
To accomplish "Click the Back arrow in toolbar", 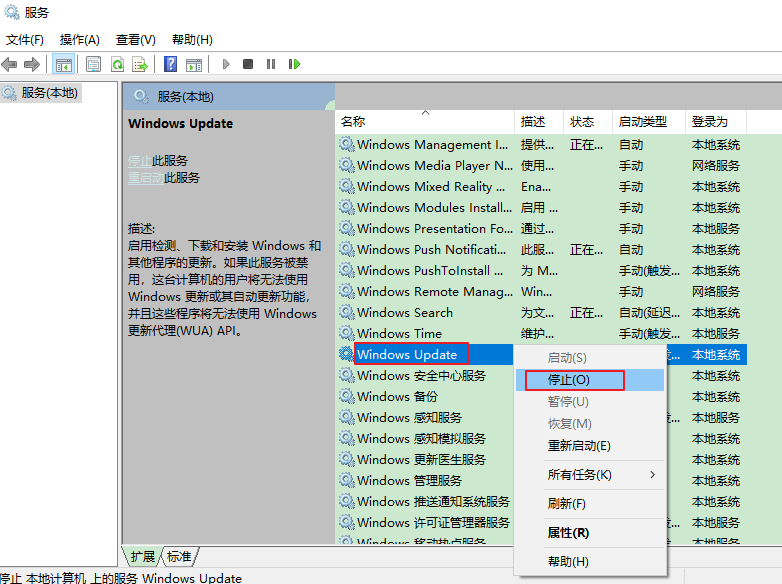I will click(x=9, y=64).
